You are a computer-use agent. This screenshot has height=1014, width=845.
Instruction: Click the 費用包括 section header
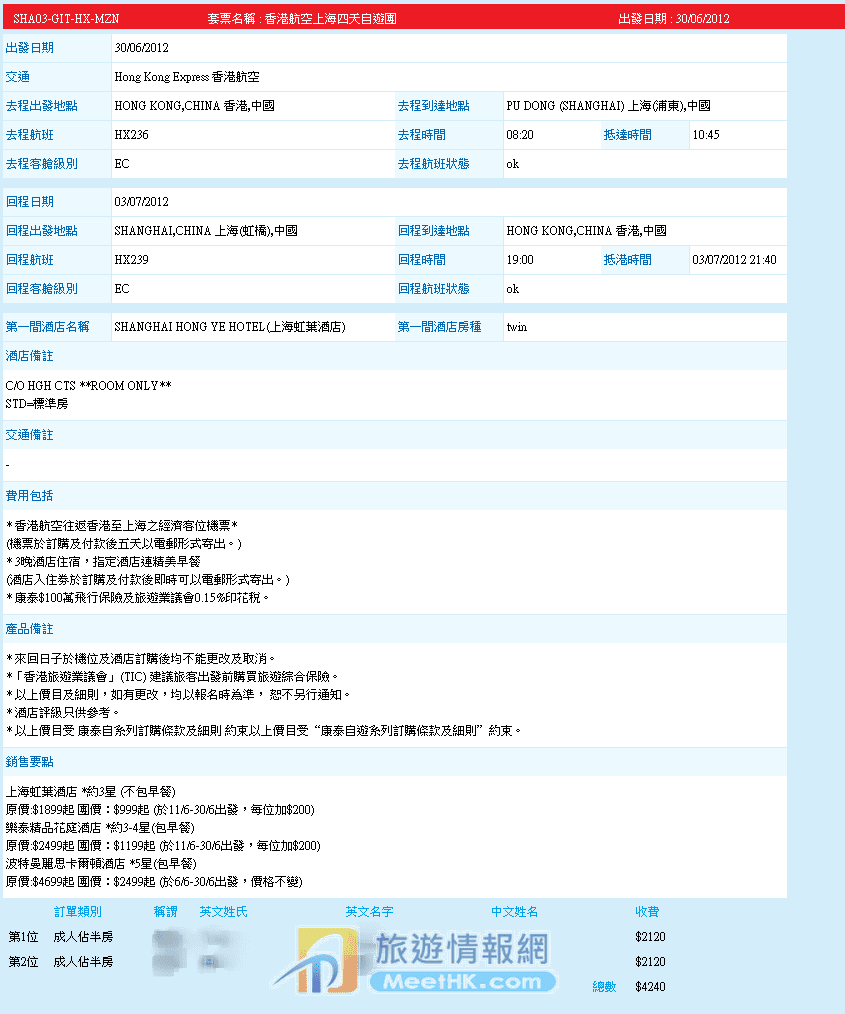coord(30,496)
